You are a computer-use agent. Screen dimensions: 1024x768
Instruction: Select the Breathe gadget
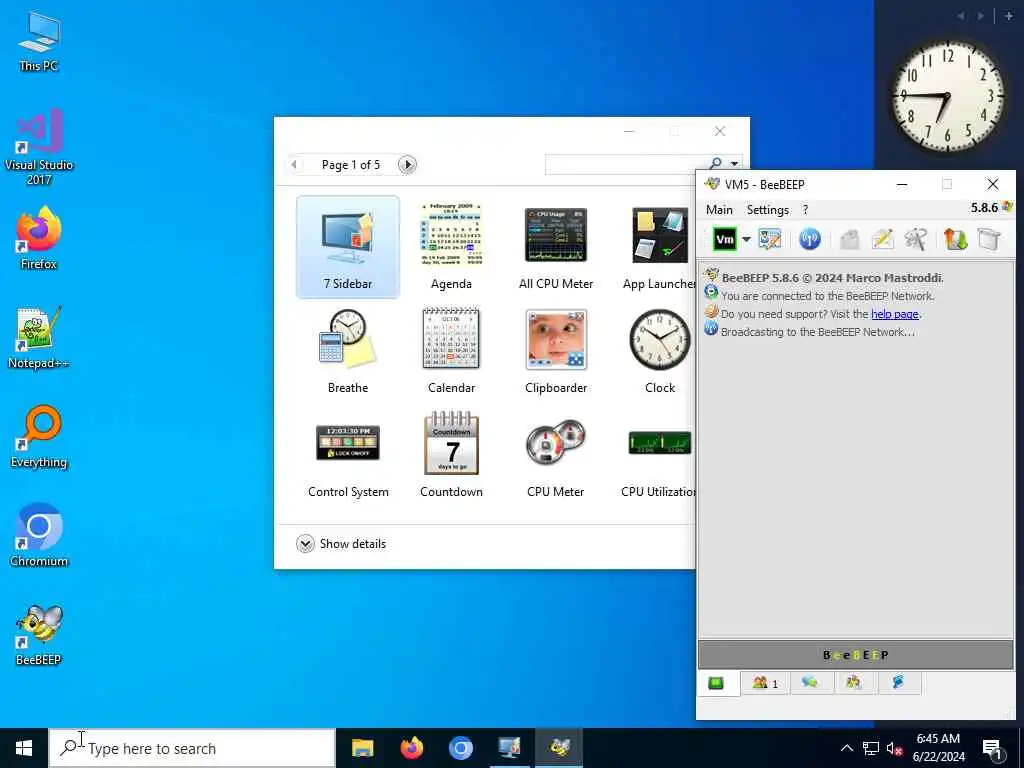click(347, 351)
